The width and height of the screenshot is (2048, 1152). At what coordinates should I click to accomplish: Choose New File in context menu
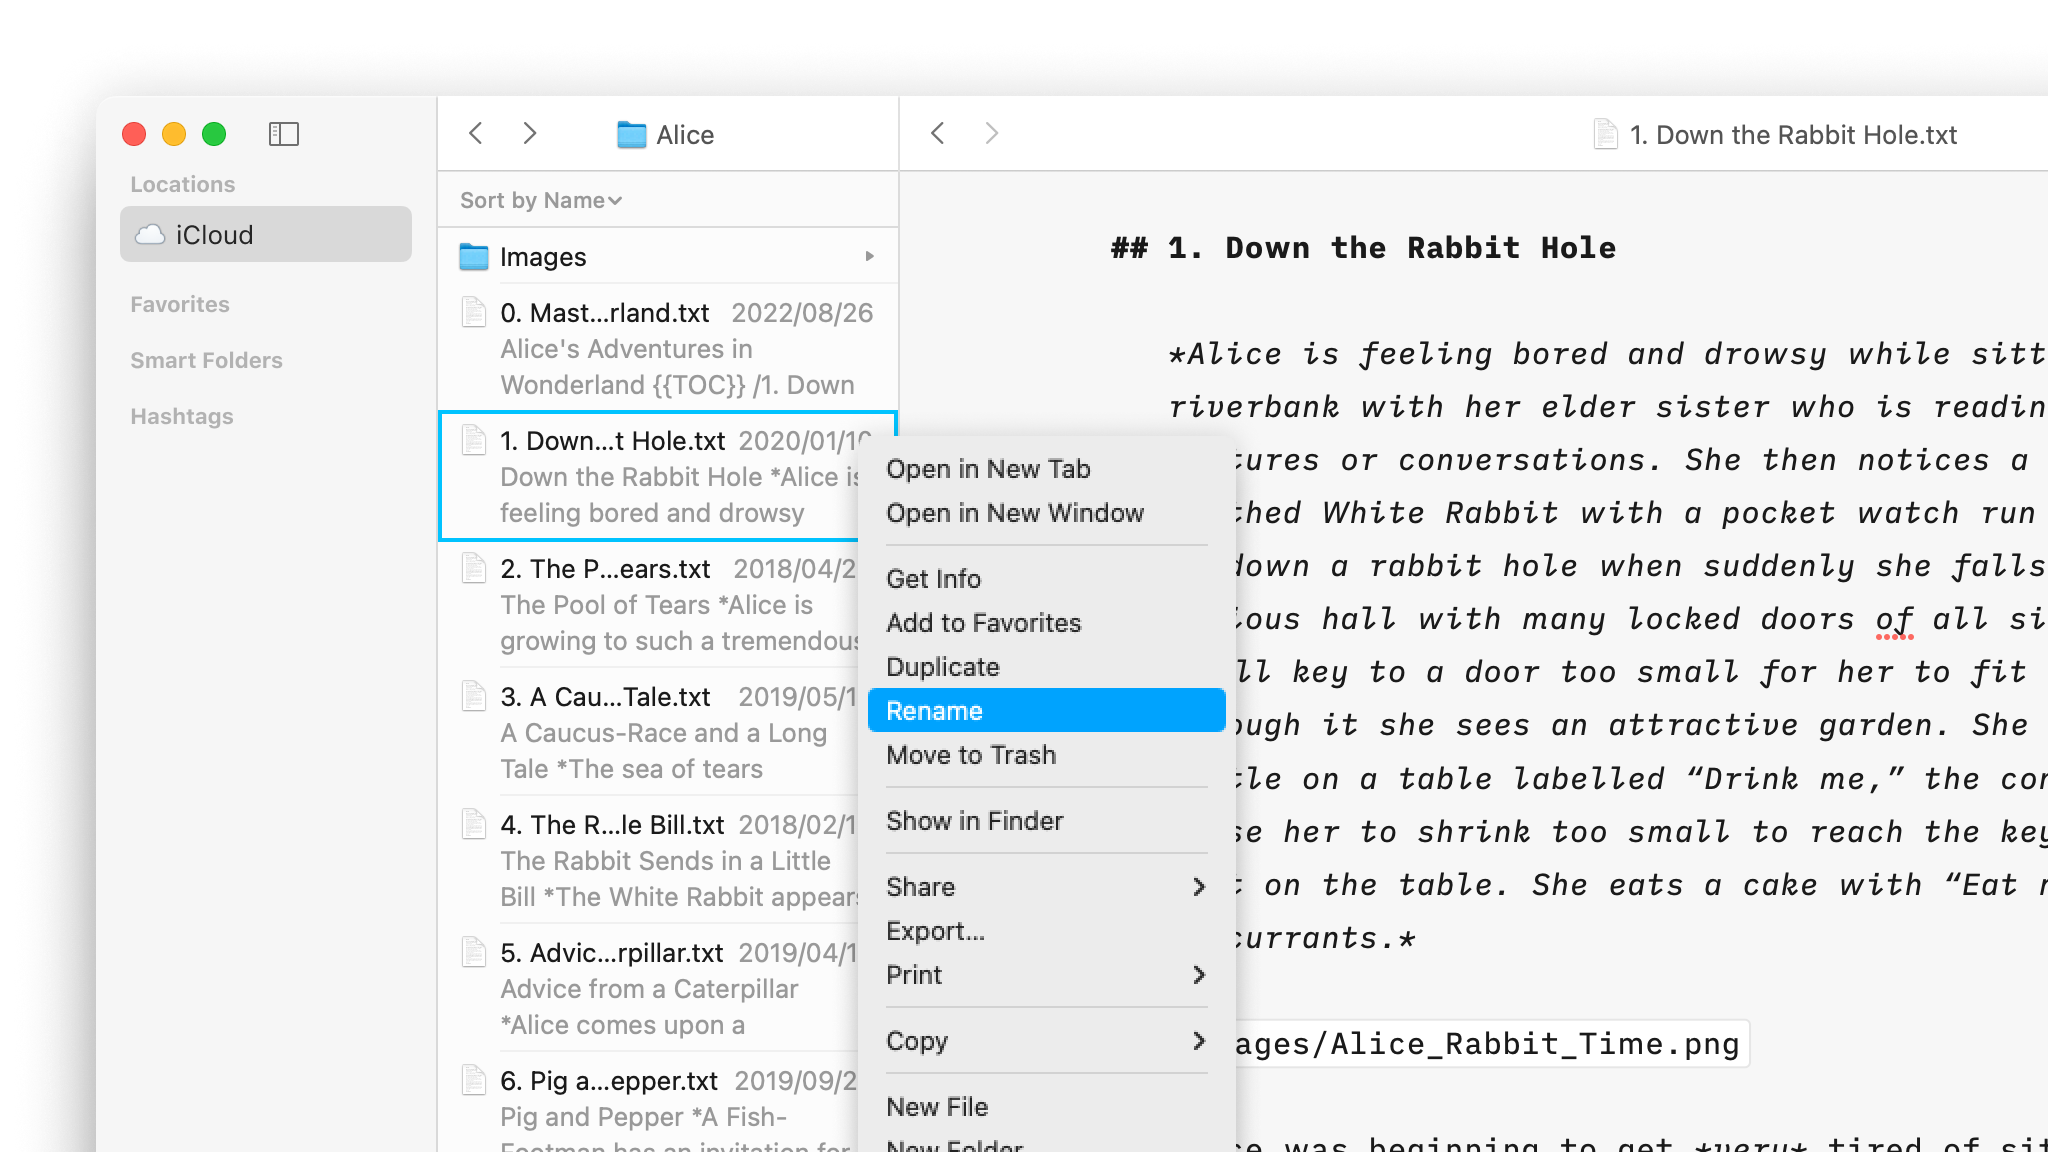pos(1047,1107)
